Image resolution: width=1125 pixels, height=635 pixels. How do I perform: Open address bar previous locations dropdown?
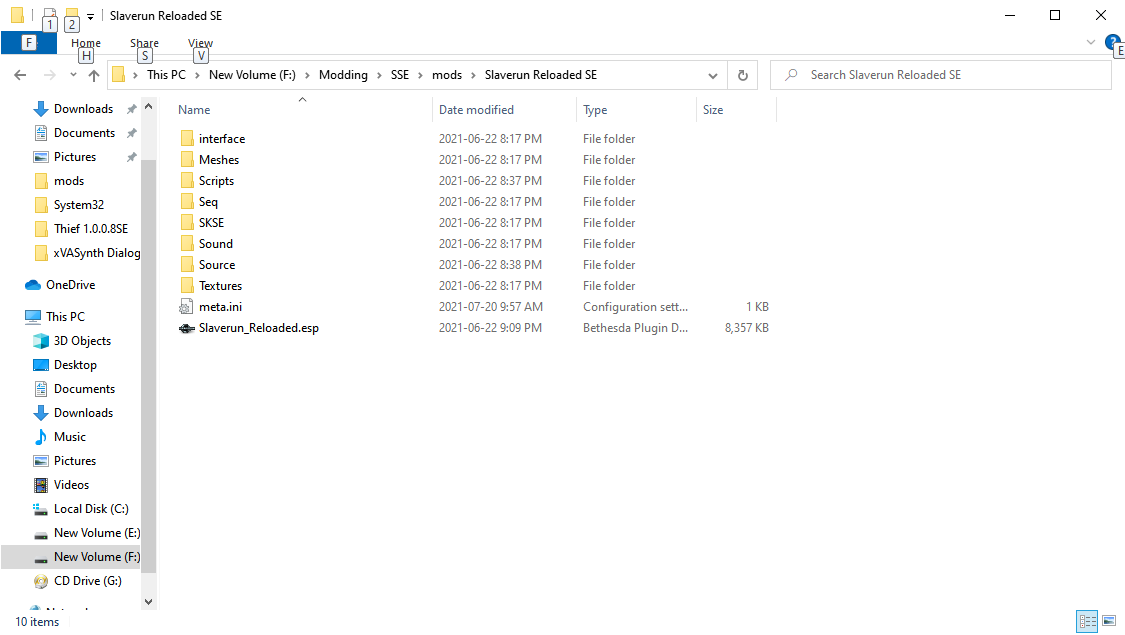tap(712, 75)
